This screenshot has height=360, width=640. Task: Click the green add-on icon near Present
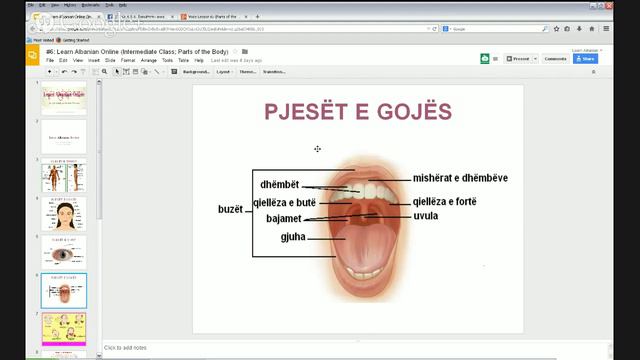coord(484,59)
